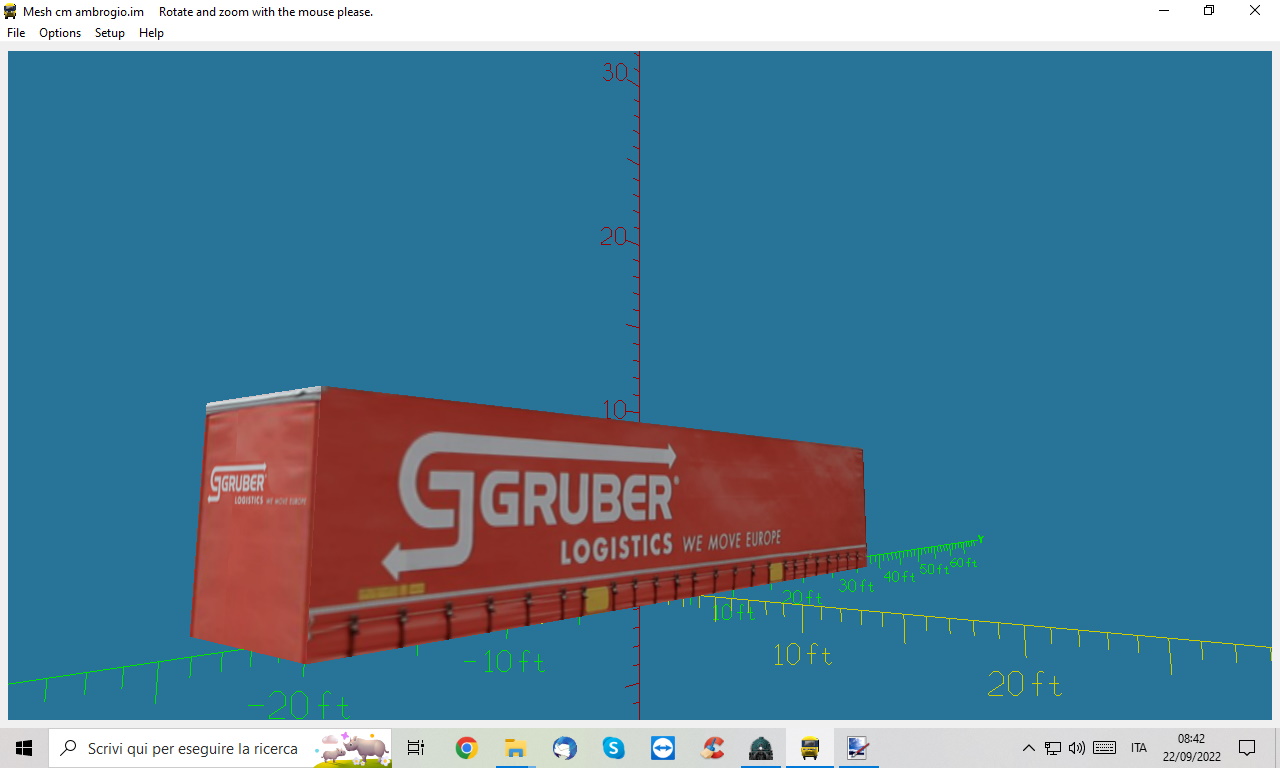Open the File menu
The width and height of the screenshot is (1280, 768).
(x=16, y=33)
